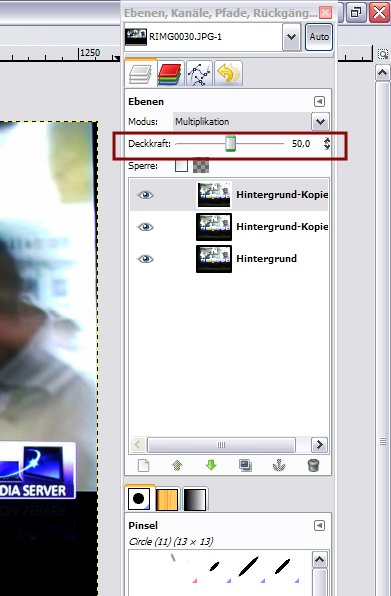391x596 pixels.
Task: Toggle the alpha channel lock checkerboard icon
Action: click(201, 166)
